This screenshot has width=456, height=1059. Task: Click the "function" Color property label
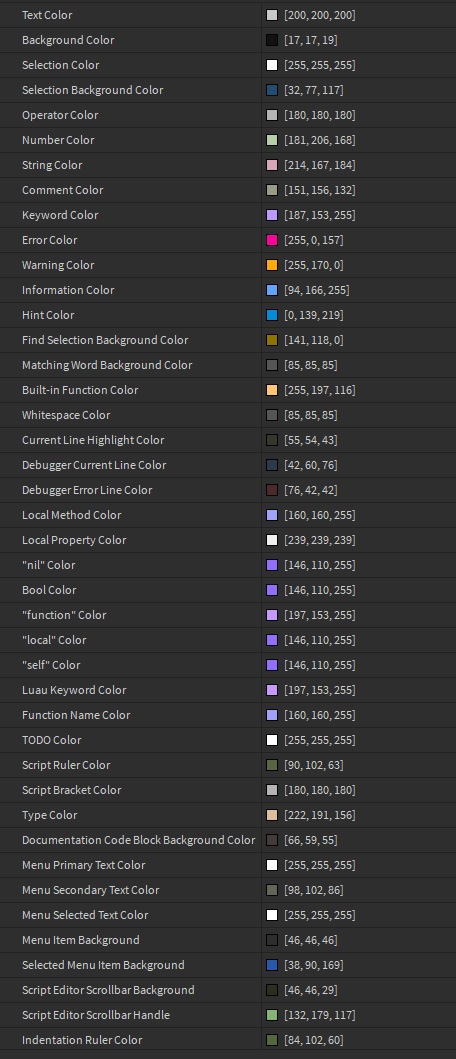64,615
